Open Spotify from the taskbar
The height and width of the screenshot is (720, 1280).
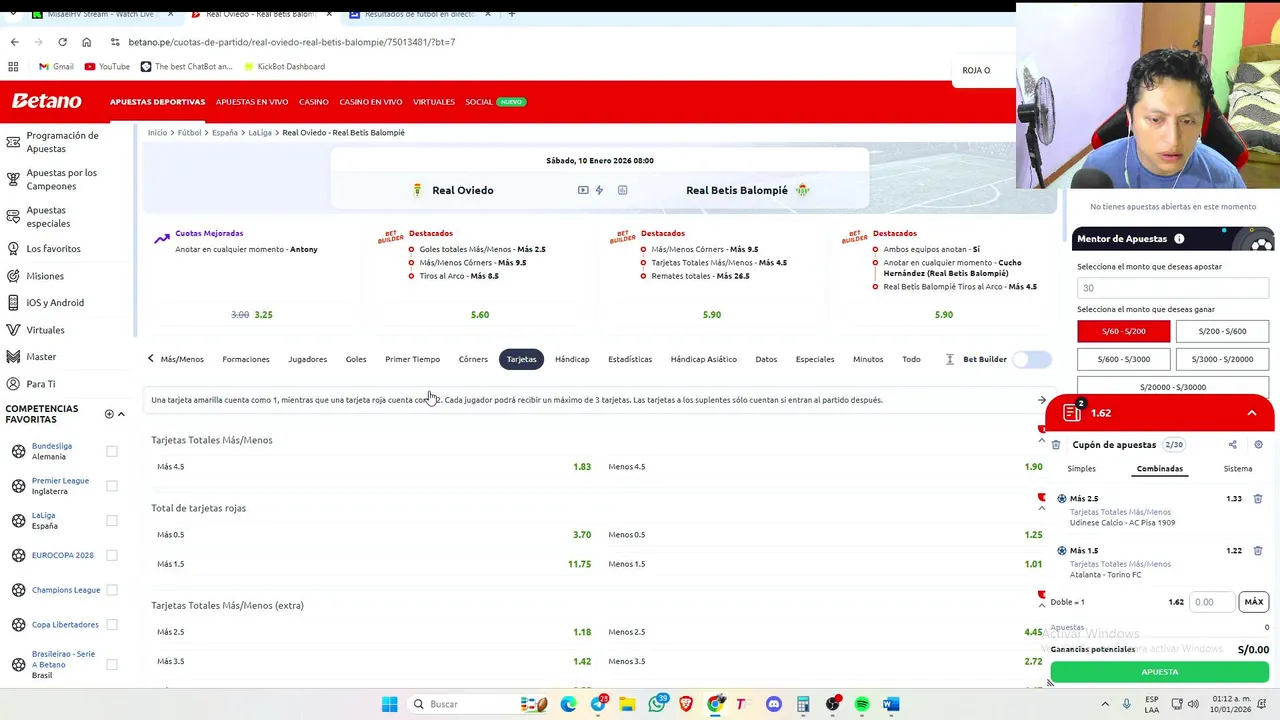[862, 704]
